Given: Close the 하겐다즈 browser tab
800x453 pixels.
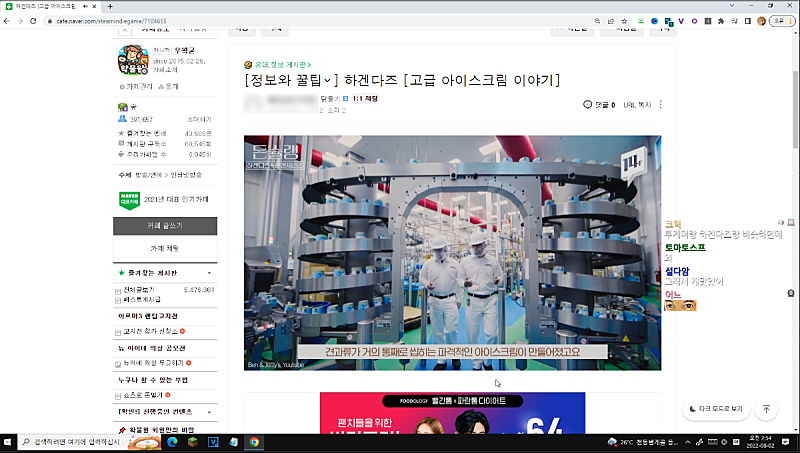Looking at the screenshot, I should point(94,6).
